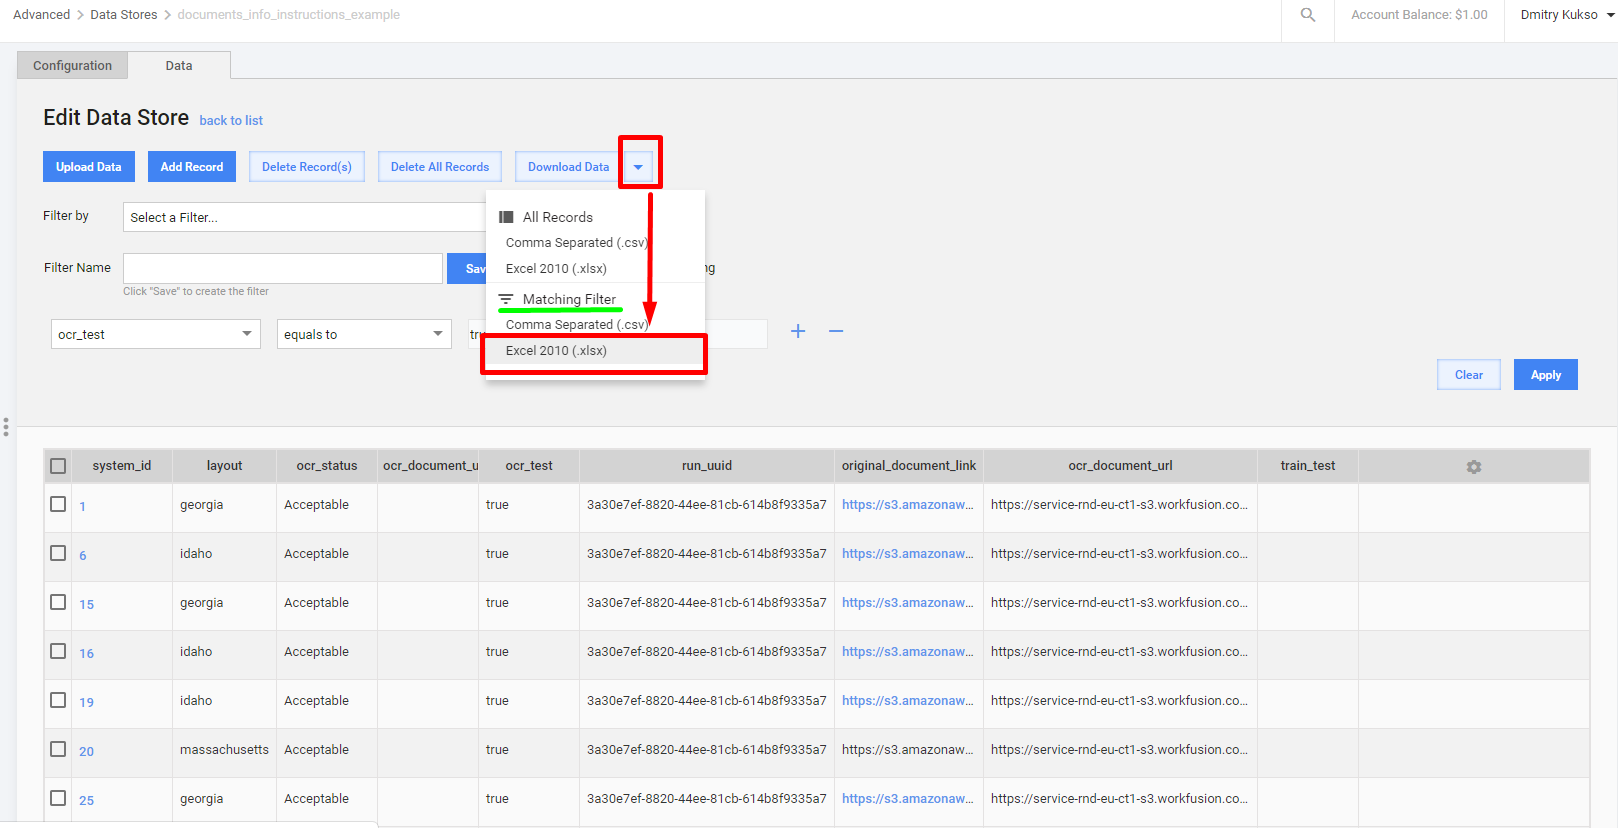The image size is (1618, 828).
Task: Click the Delete Record(s) button
Action: pos(307,167)
